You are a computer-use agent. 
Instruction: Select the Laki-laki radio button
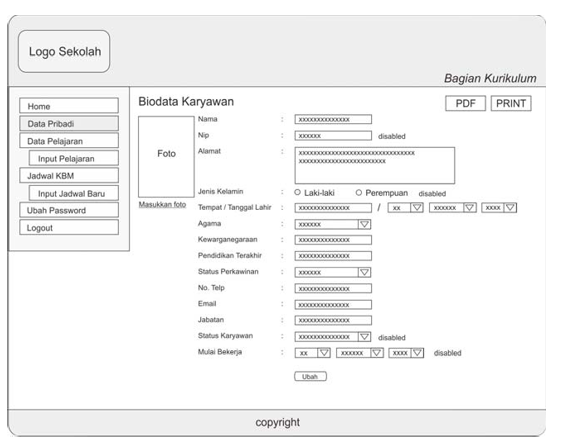pyautogui.click(x=297, y=192)
